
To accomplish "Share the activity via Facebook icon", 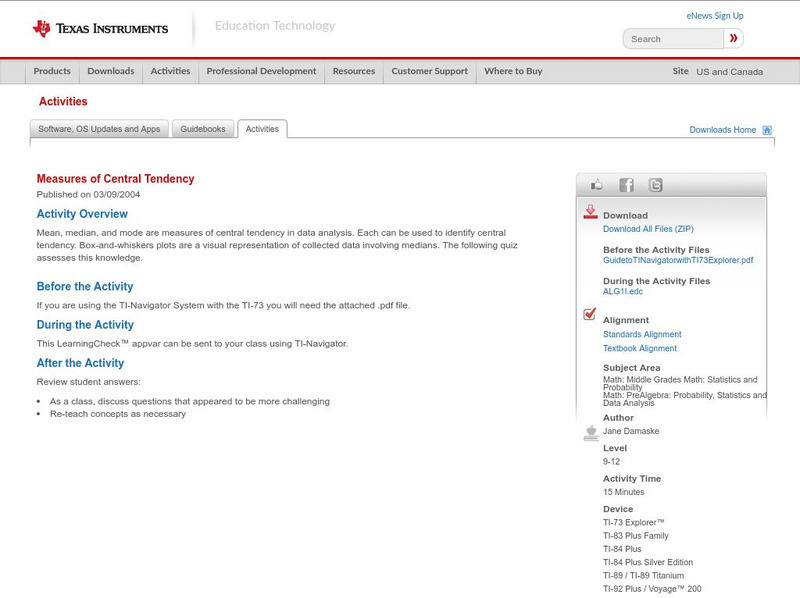I will (626, 185).
